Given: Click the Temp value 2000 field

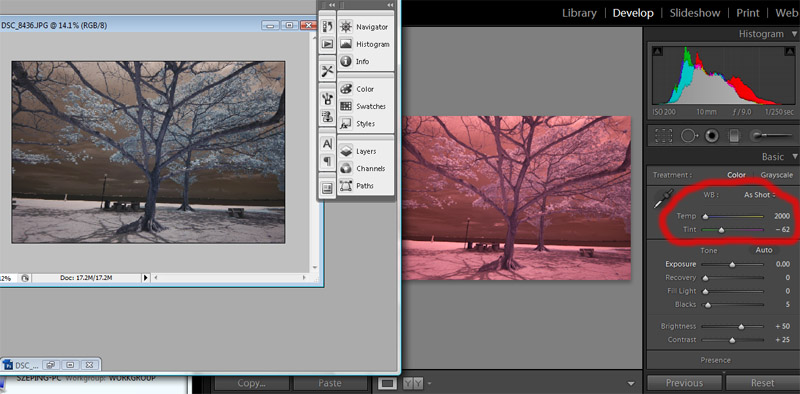Looking at the screenshot, I should click(x=782, y=216).
